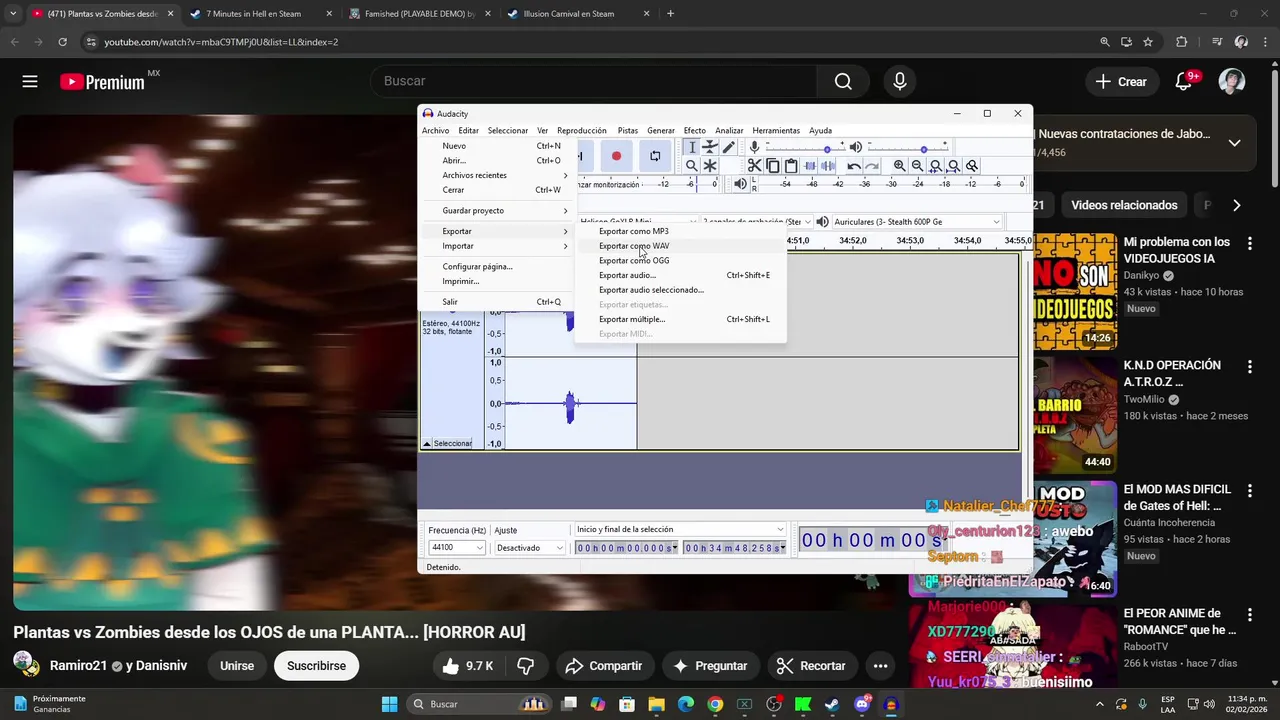Select the Draw pencil tool
The height and width of the screenshot is (720, 1280).
pos(729,147)
